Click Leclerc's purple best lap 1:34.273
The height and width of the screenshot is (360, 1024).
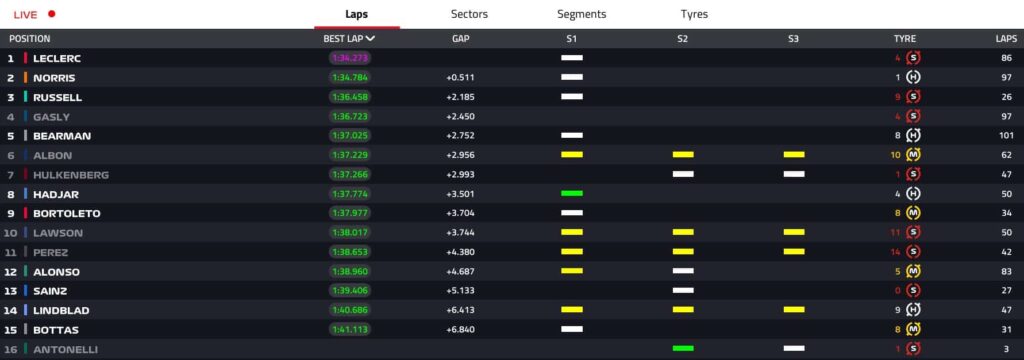click(350, 58)
